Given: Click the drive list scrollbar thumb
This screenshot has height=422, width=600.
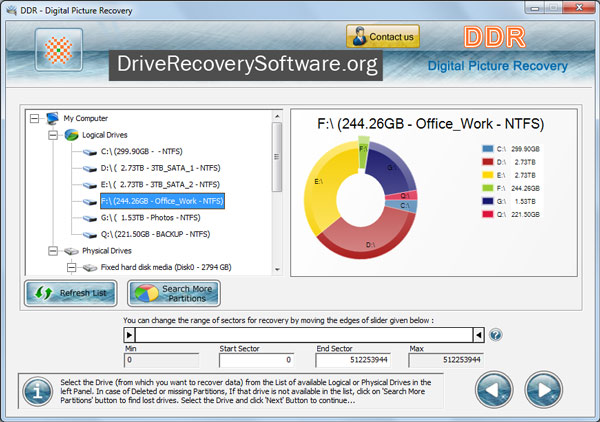Looking at the screenshot, I should 277,157.
